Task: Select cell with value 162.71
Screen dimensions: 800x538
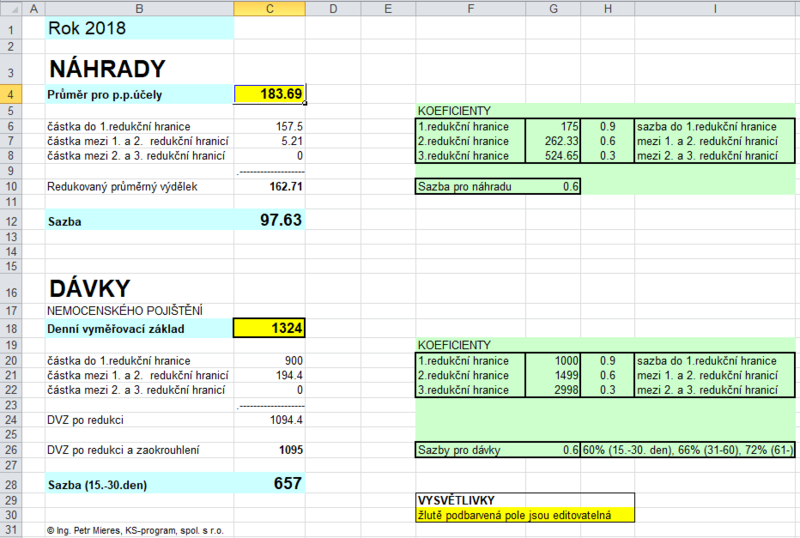Action: click(269, 186)
